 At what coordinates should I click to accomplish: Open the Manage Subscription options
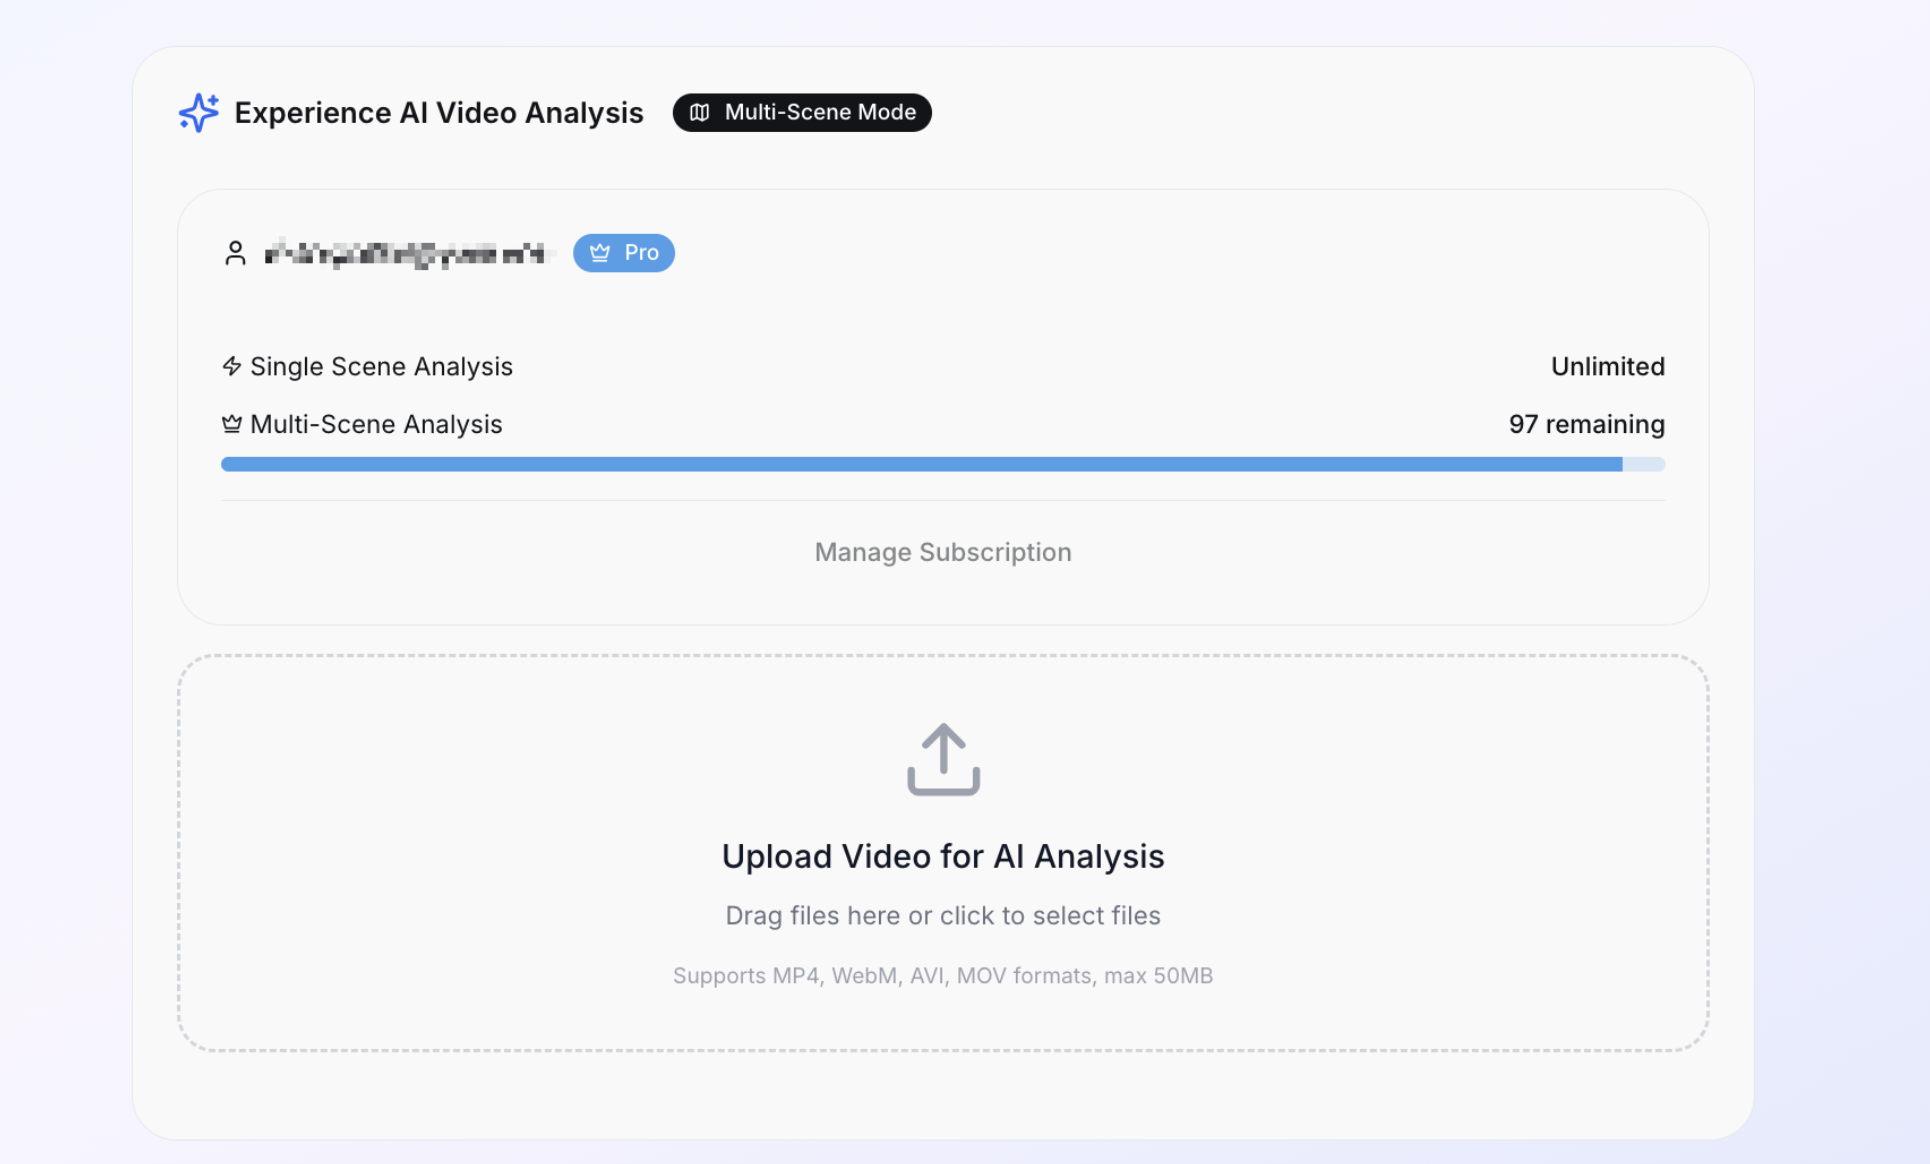(x=942, y=551)
